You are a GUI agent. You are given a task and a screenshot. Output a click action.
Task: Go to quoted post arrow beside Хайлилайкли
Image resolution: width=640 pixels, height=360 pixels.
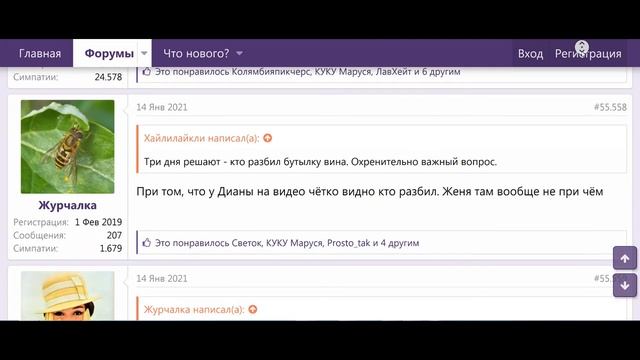pyautogui.click(x=268, y=138)
